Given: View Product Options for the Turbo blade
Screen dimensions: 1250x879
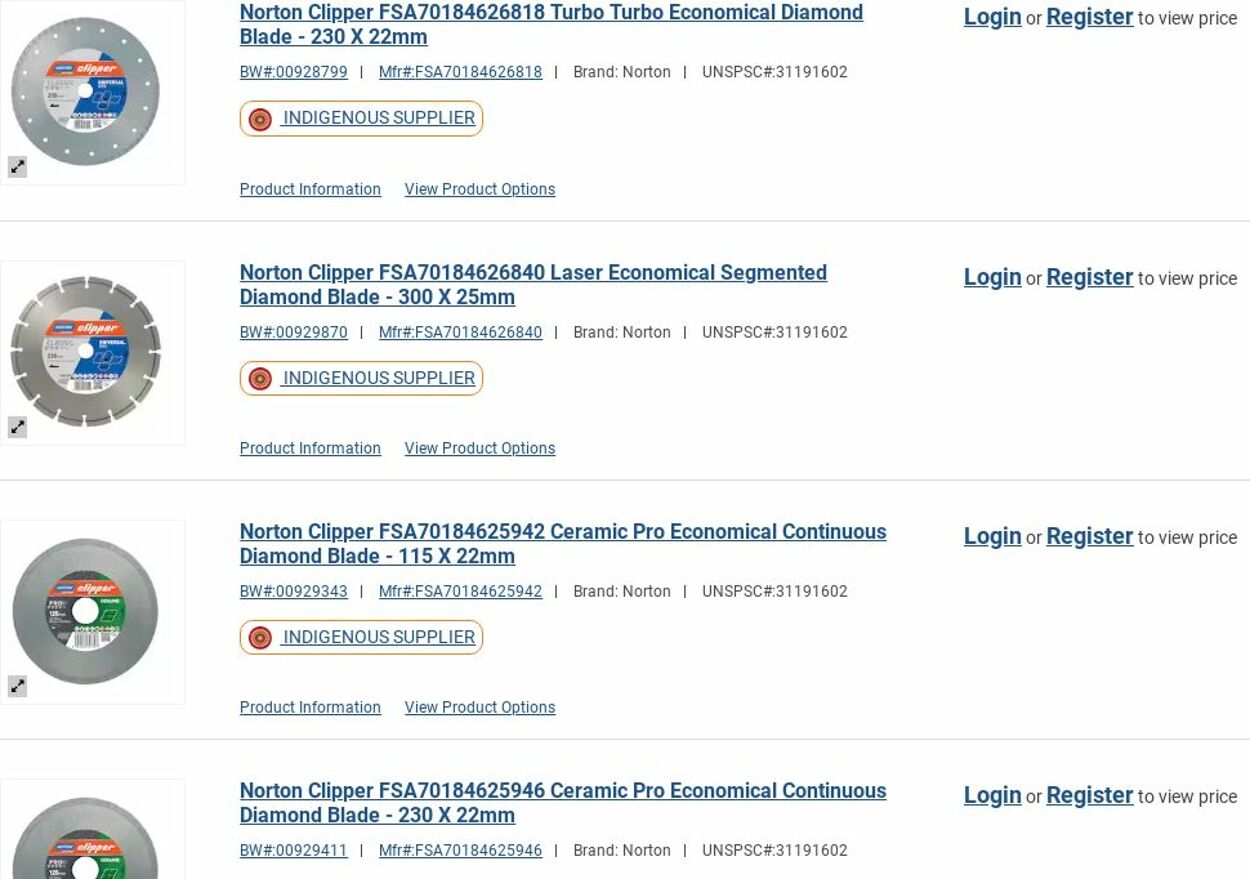Looking at the screenshot, I should click(x=479, y=189).
